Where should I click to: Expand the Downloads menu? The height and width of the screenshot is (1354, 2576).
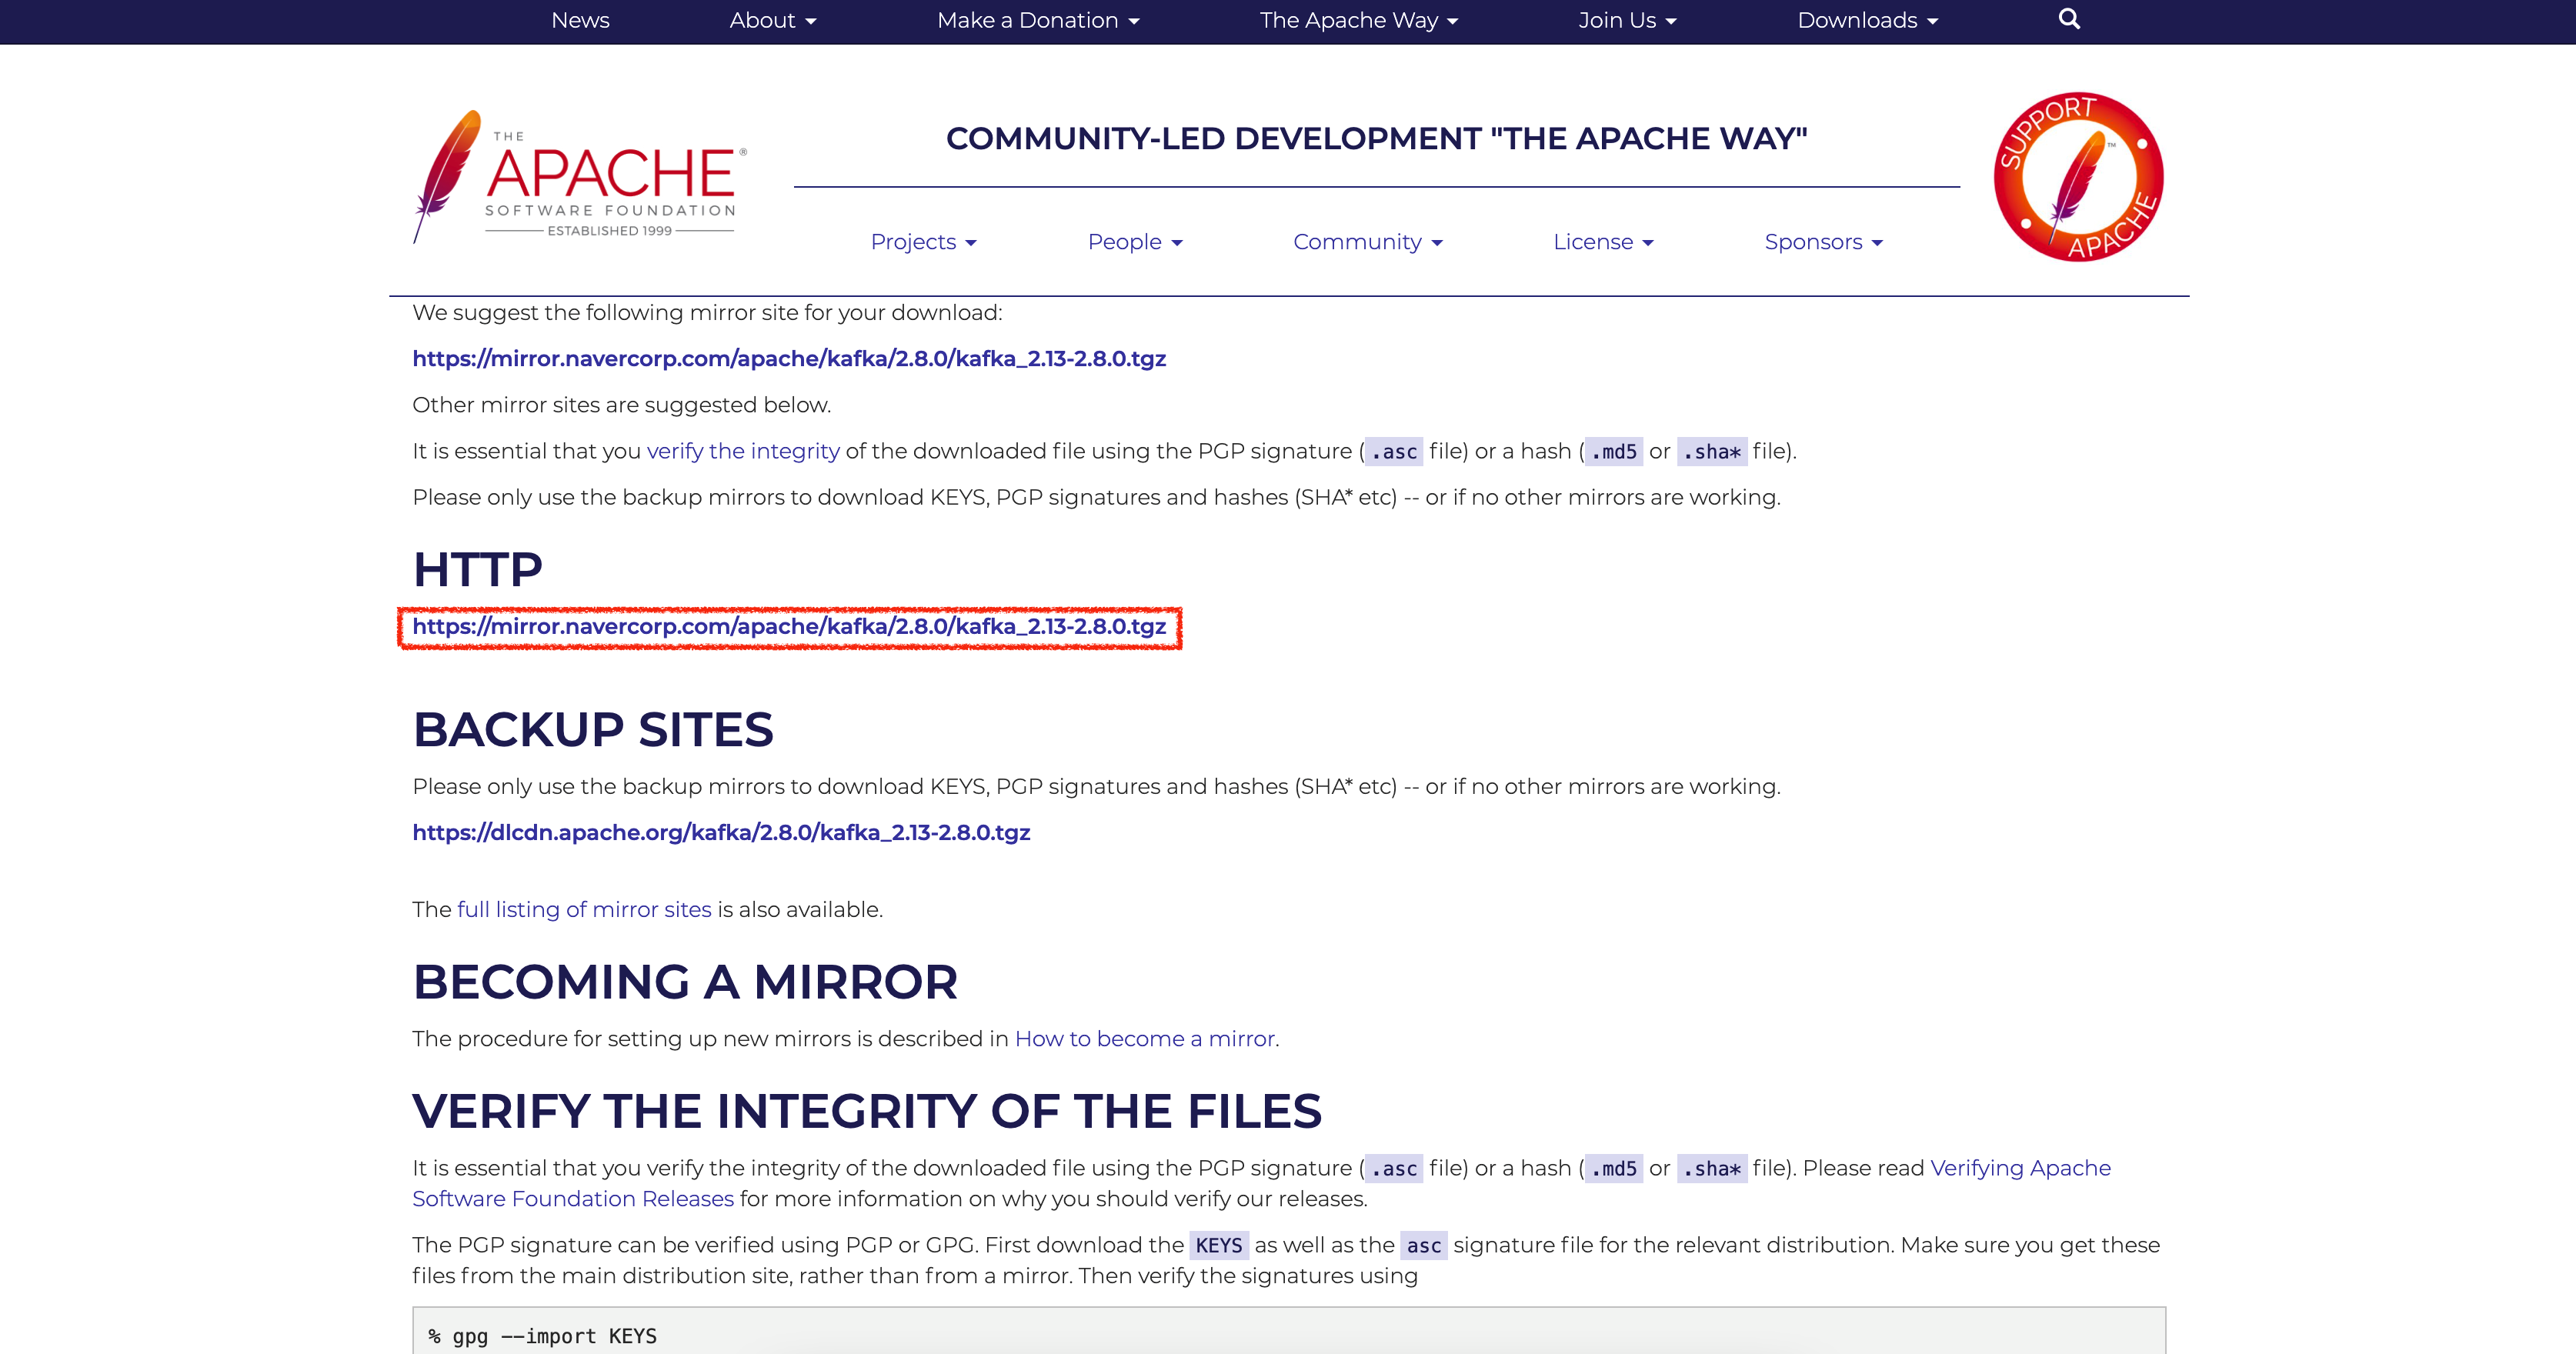1867,20
